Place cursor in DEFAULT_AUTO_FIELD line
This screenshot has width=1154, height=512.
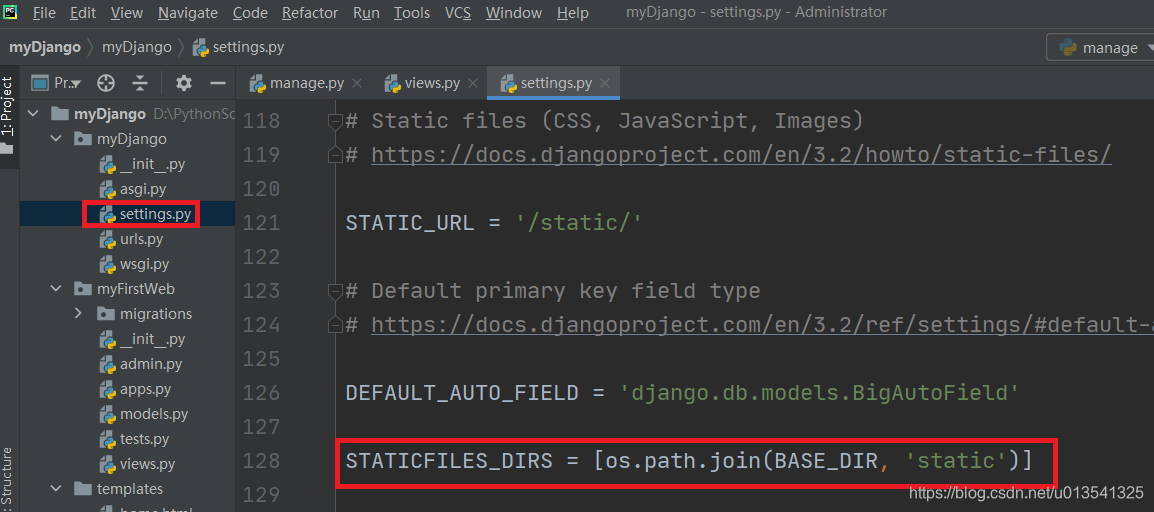[682, 393]
